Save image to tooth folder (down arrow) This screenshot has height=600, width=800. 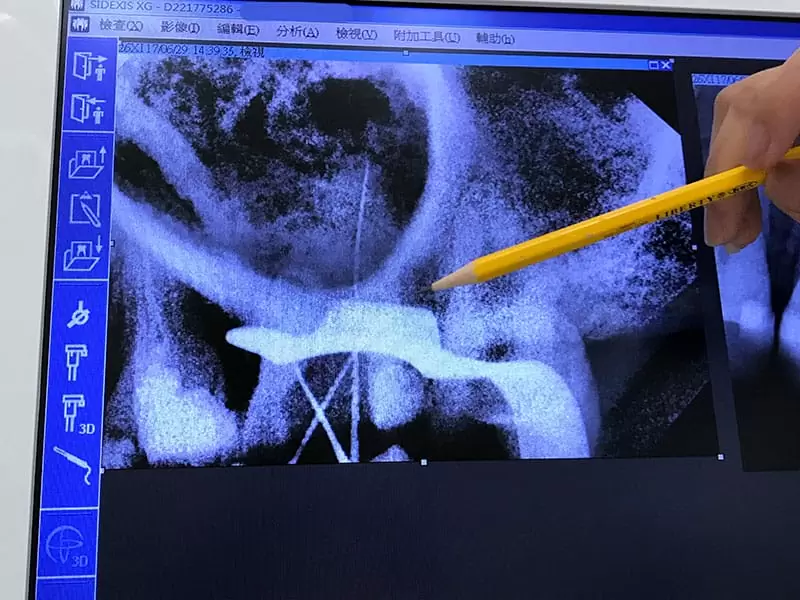(x=86, y=253)
